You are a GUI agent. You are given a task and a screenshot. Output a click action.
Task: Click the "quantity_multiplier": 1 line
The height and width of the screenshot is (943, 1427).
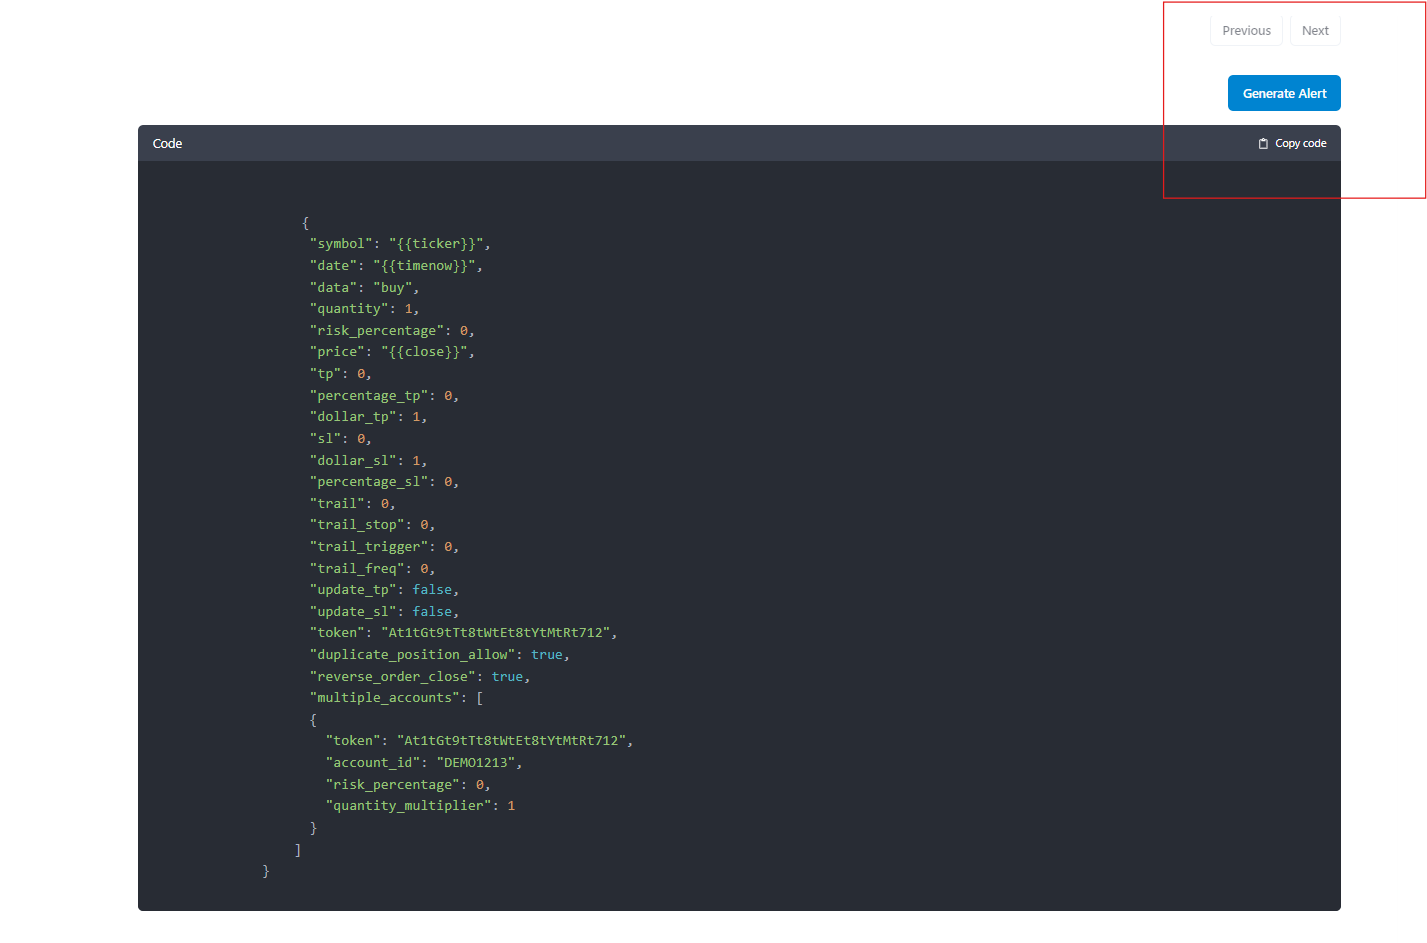point(420,806)
